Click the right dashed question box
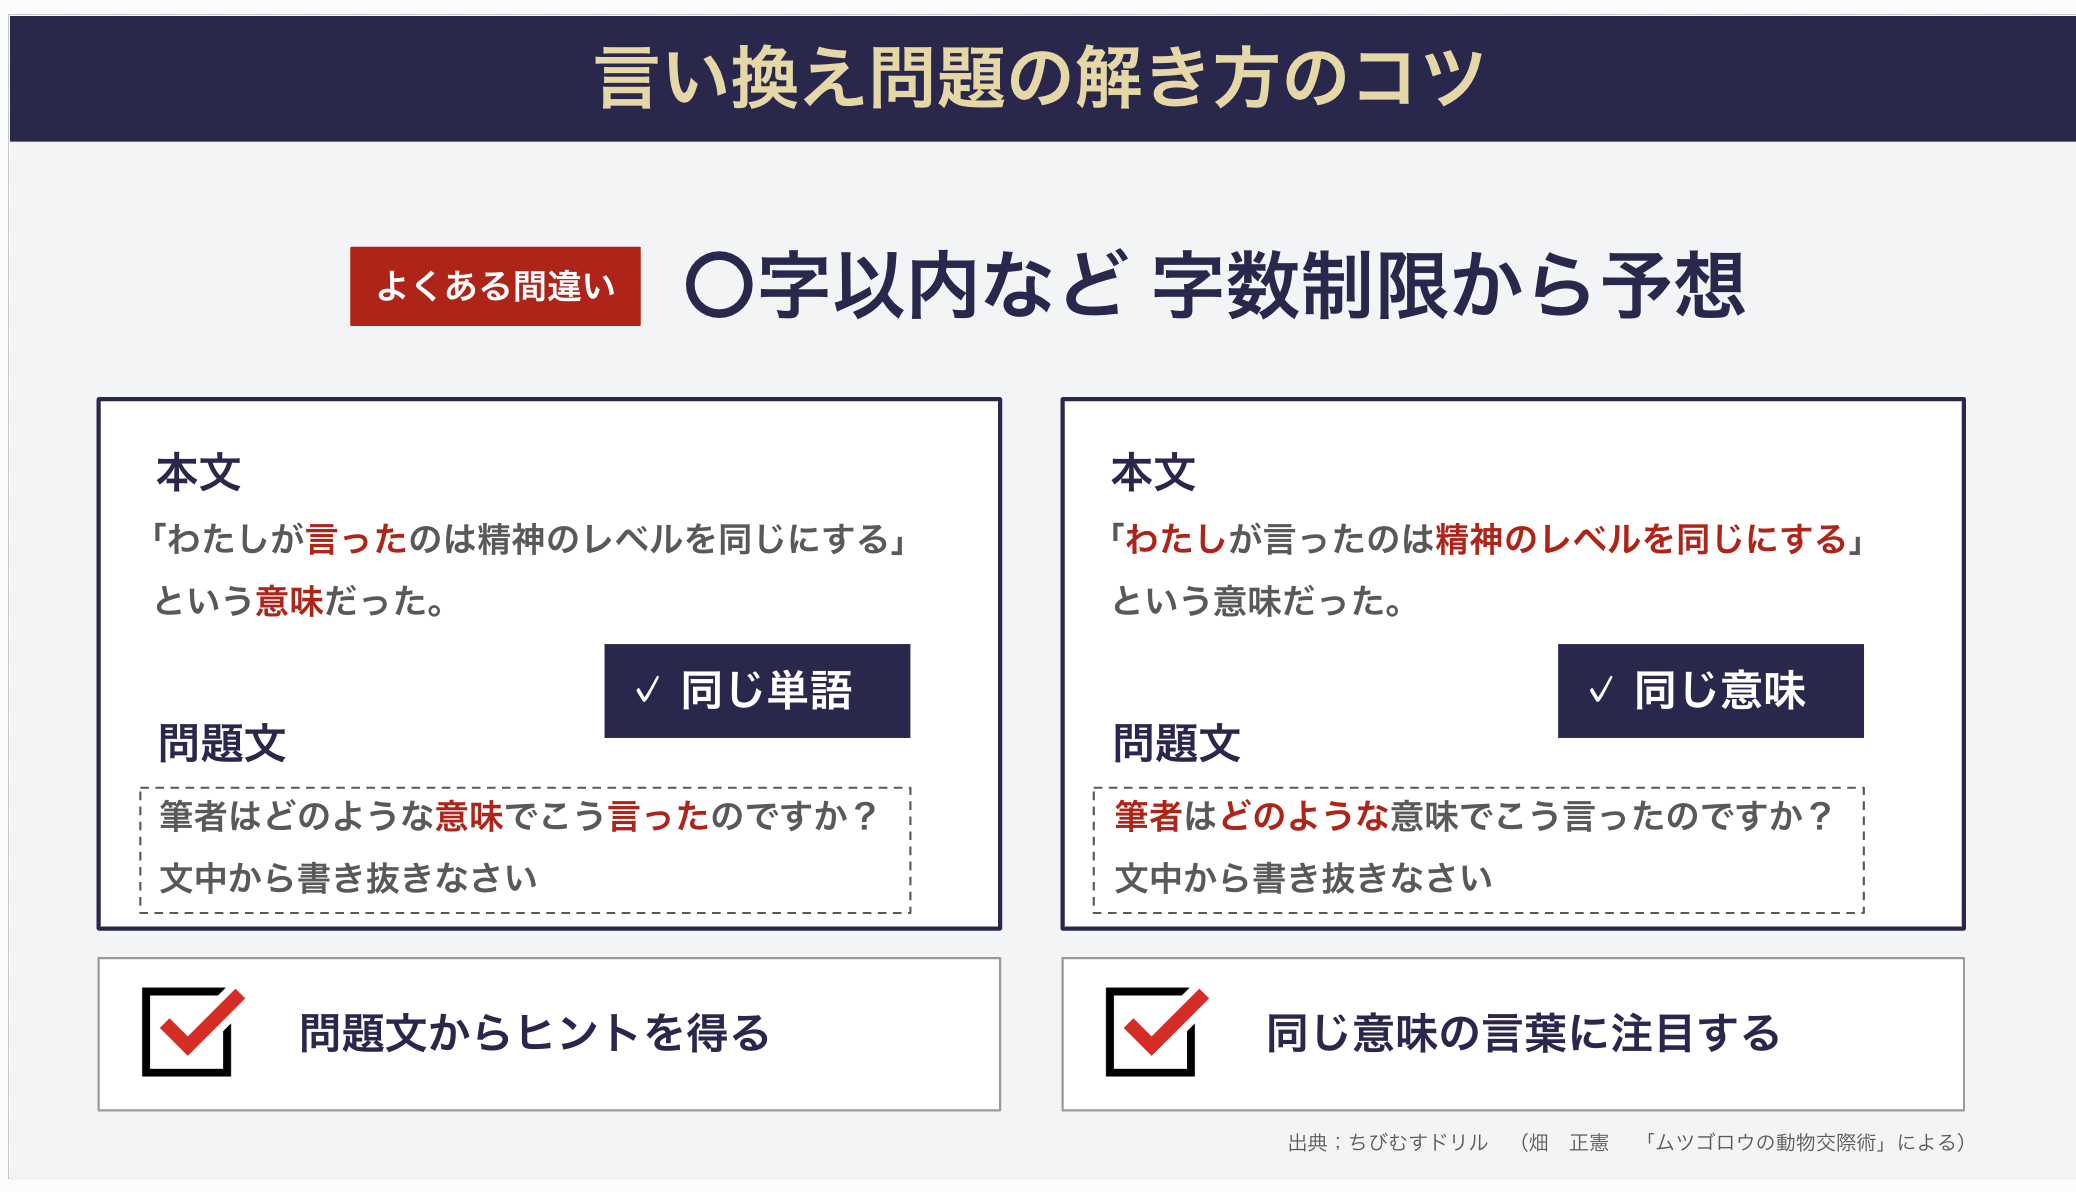2076x1192 pixels. [x=1479, y=850]
